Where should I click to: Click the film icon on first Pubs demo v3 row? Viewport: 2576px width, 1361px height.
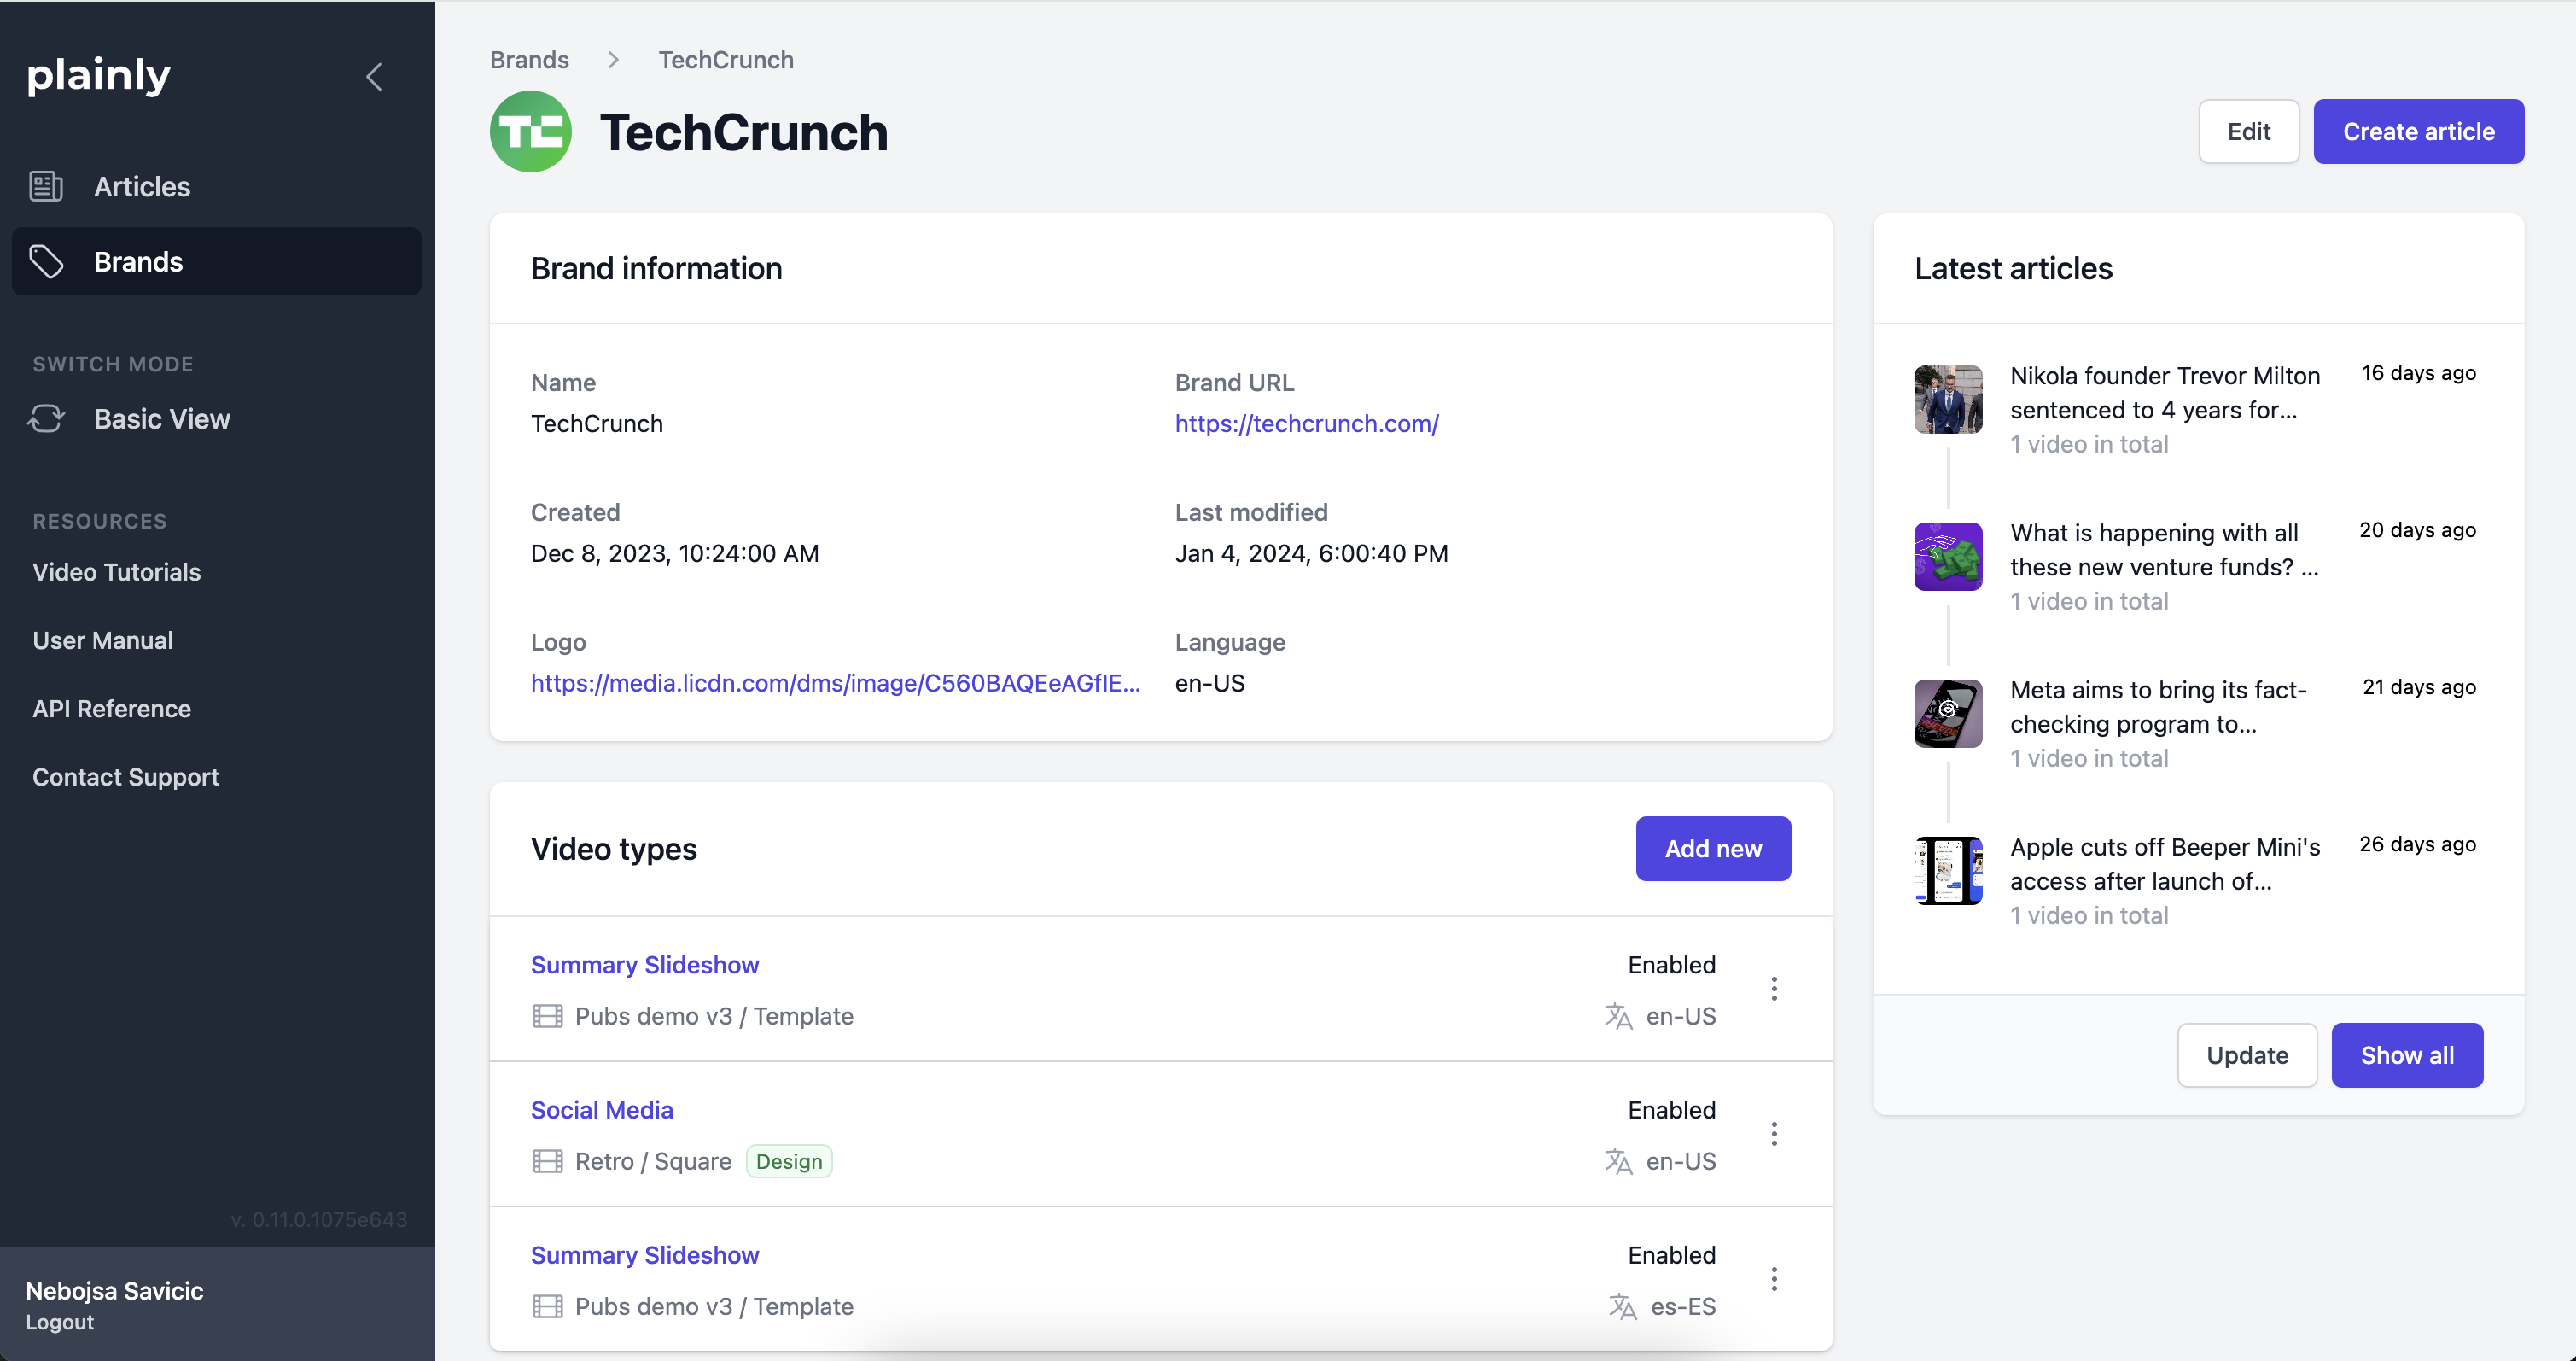(x=547, y=1016)
